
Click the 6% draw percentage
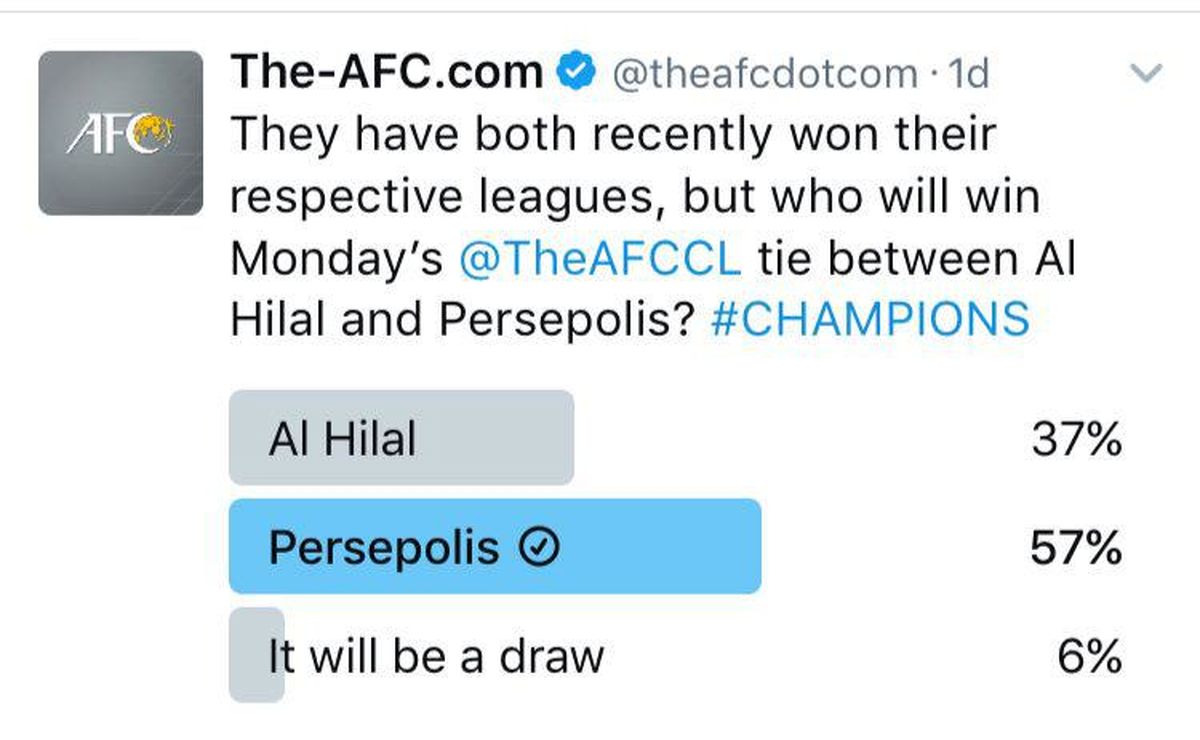click(x=1090, y=655)
